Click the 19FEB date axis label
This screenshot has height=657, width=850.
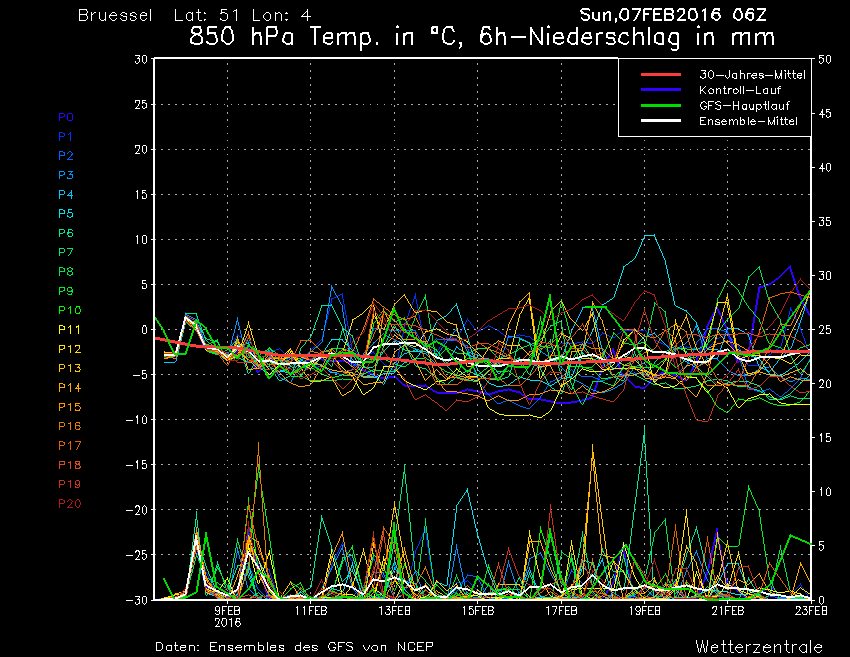click(x=645, y=611)
